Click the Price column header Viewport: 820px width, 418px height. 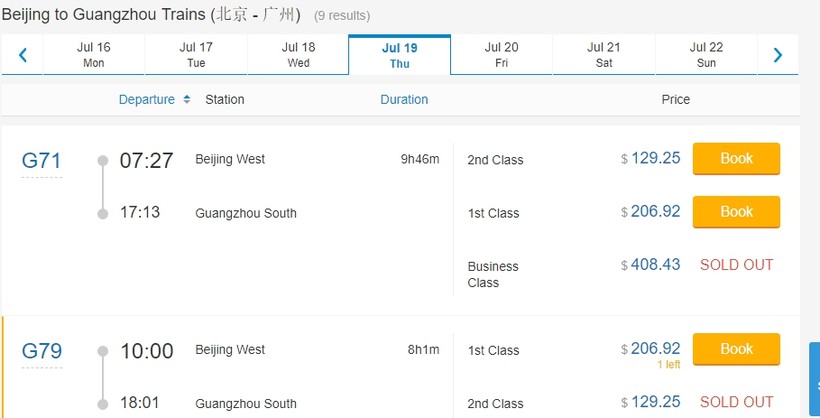pyautogui.click(x=675, y=99)
